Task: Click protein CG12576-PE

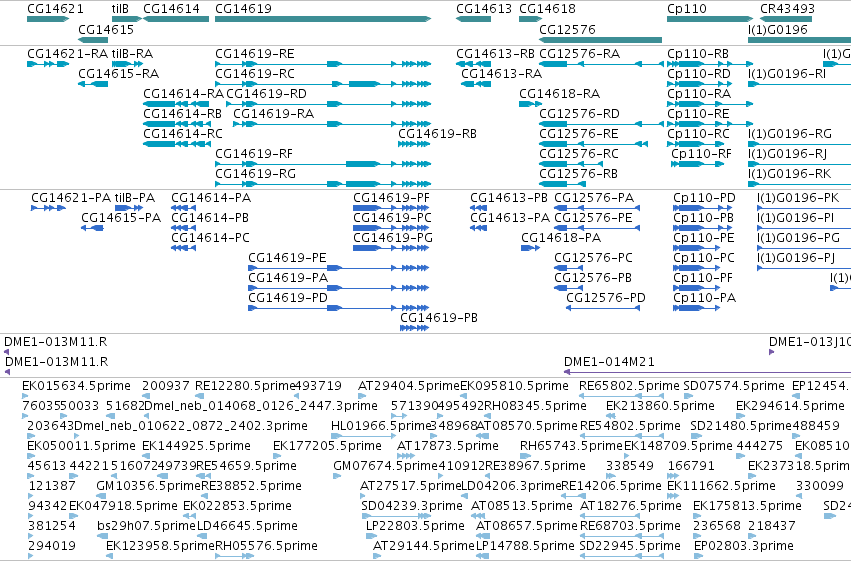Action: (593, 218)
